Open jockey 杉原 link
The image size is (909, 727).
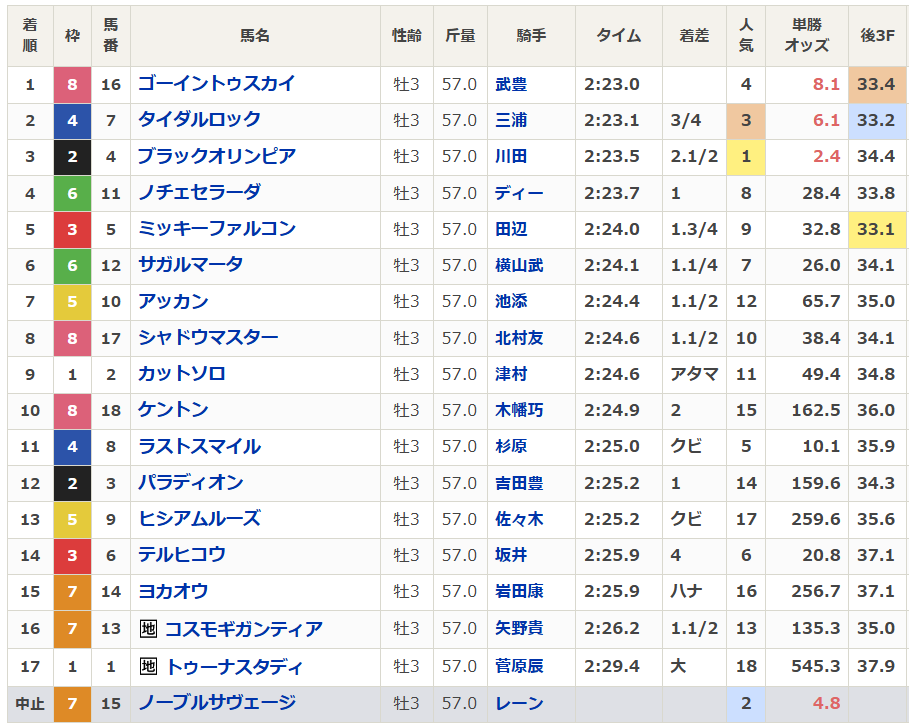point(511,446)
